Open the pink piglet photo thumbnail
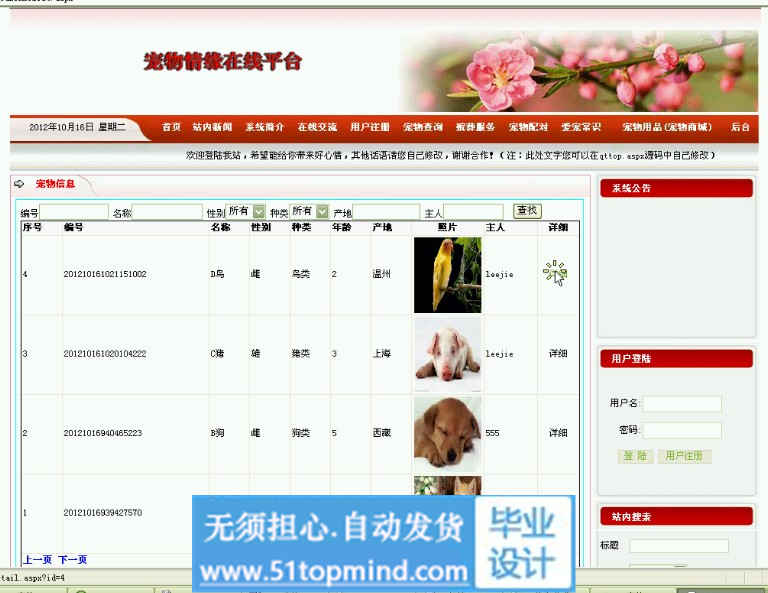This screenshot has height=593, width=768. coord(448,355)
